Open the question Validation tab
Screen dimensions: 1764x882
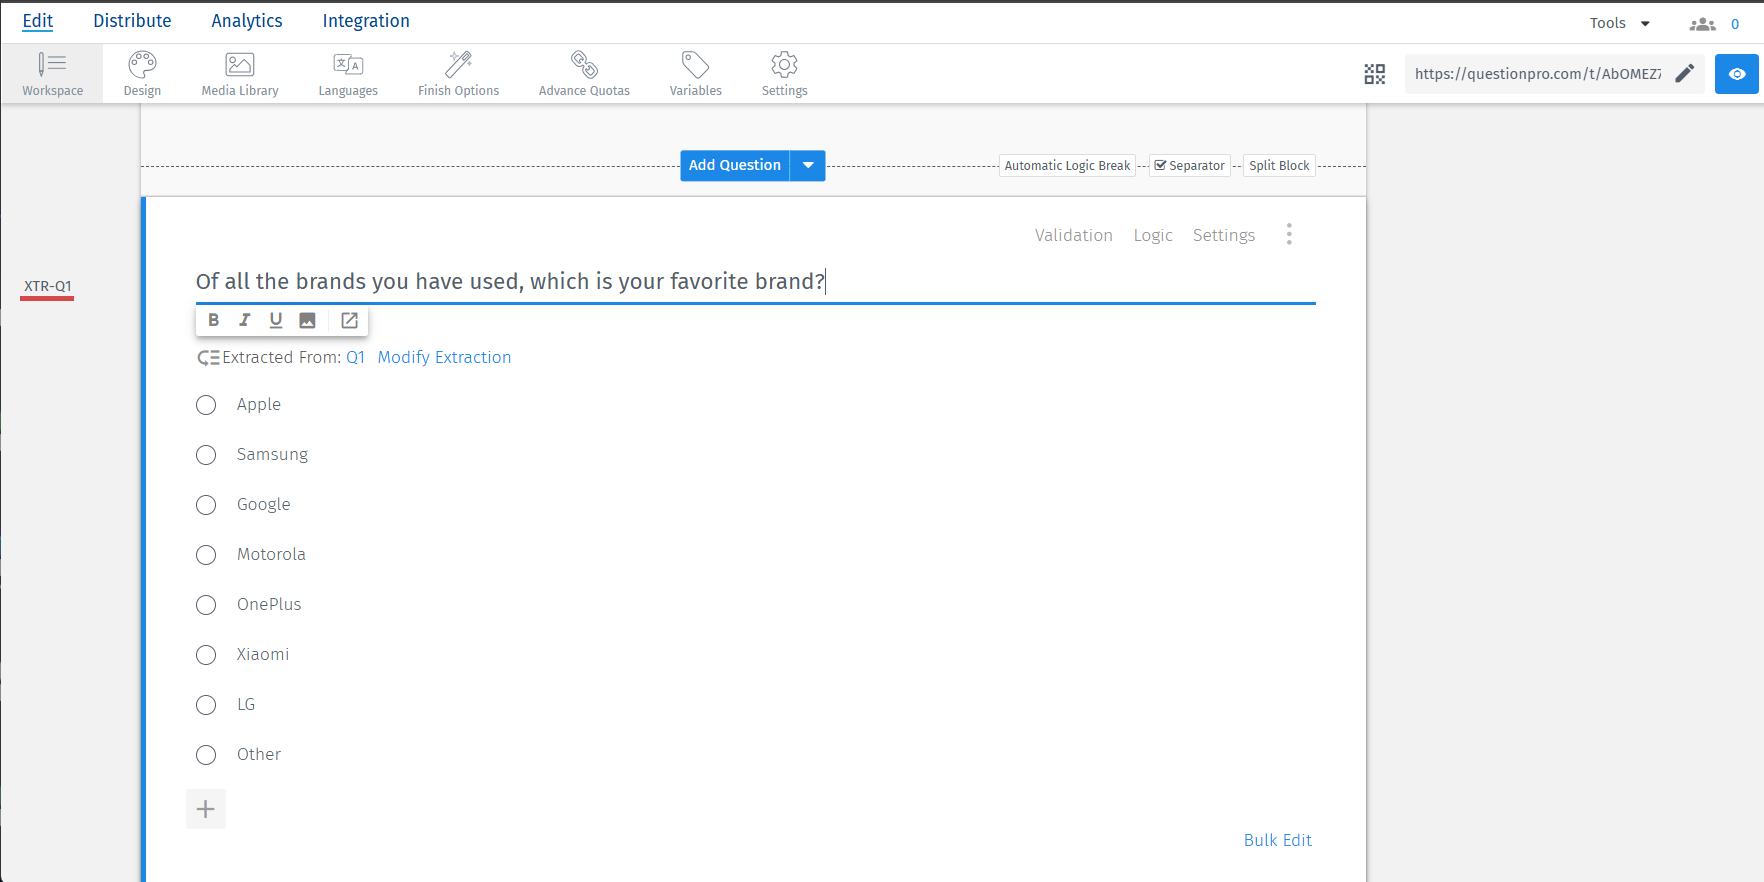1073,235
